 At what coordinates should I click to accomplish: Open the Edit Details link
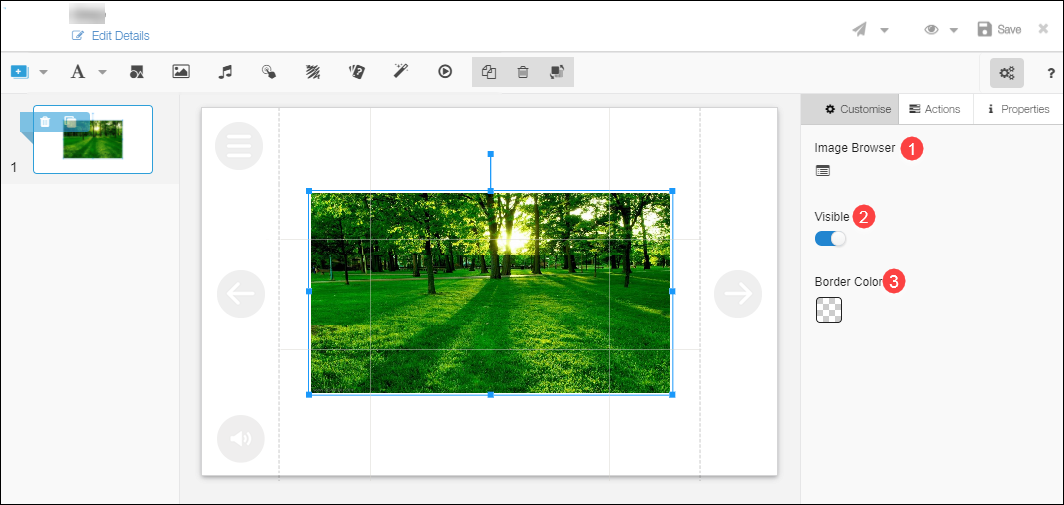(111, 36)
